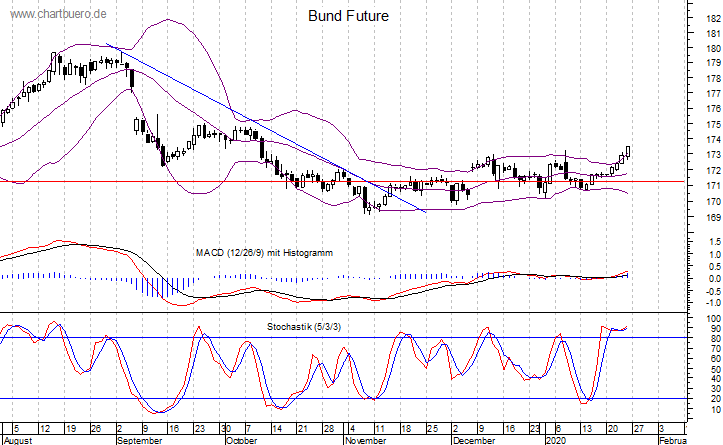Click the 10 stochastic axis value
723x445 pixels.
coord(715,410)
